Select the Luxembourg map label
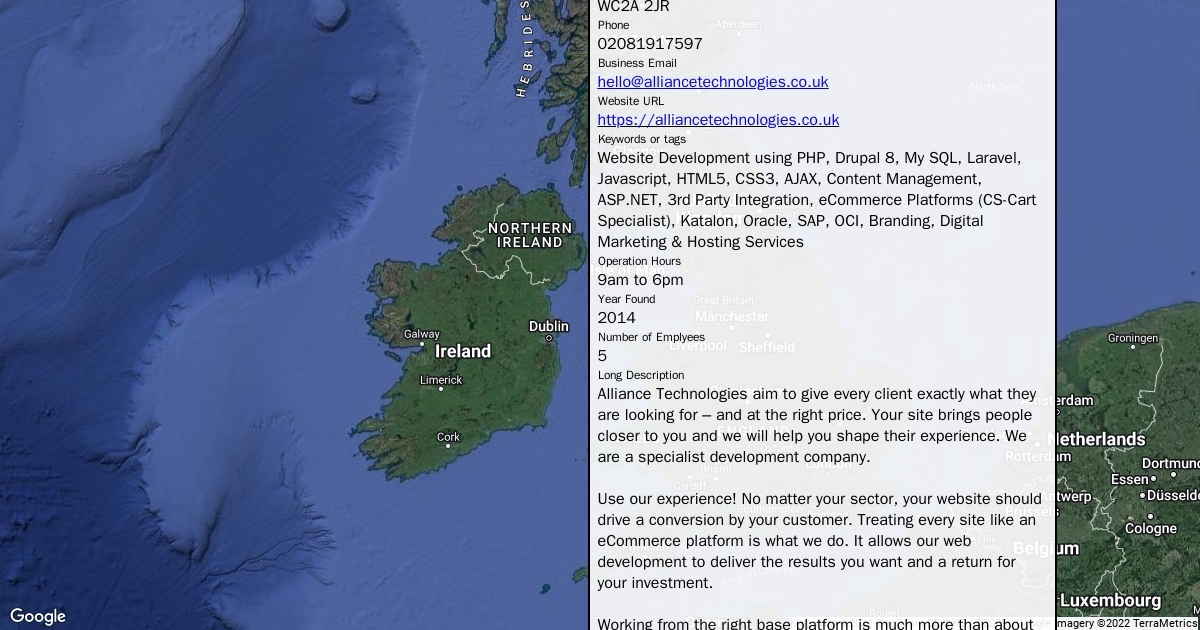The image size is (1200, 630). (x=1110, y=601)
